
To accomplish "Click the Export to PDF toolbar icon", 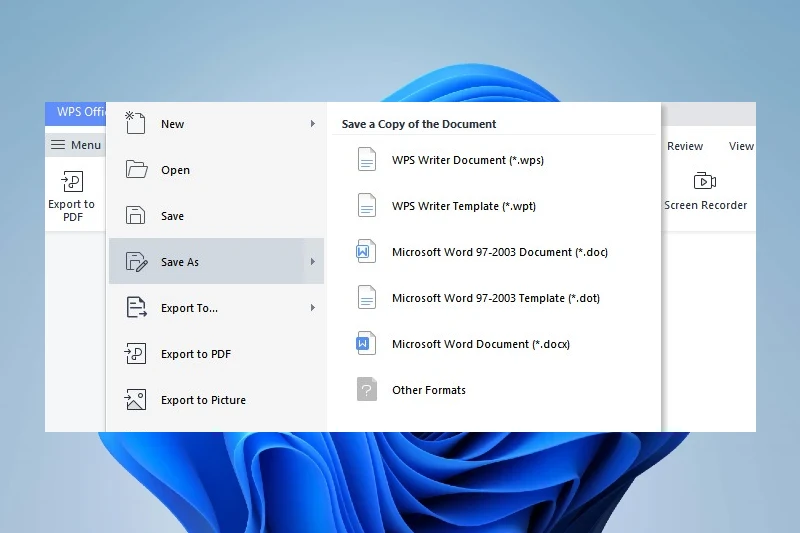I will (x=72, y=181).
